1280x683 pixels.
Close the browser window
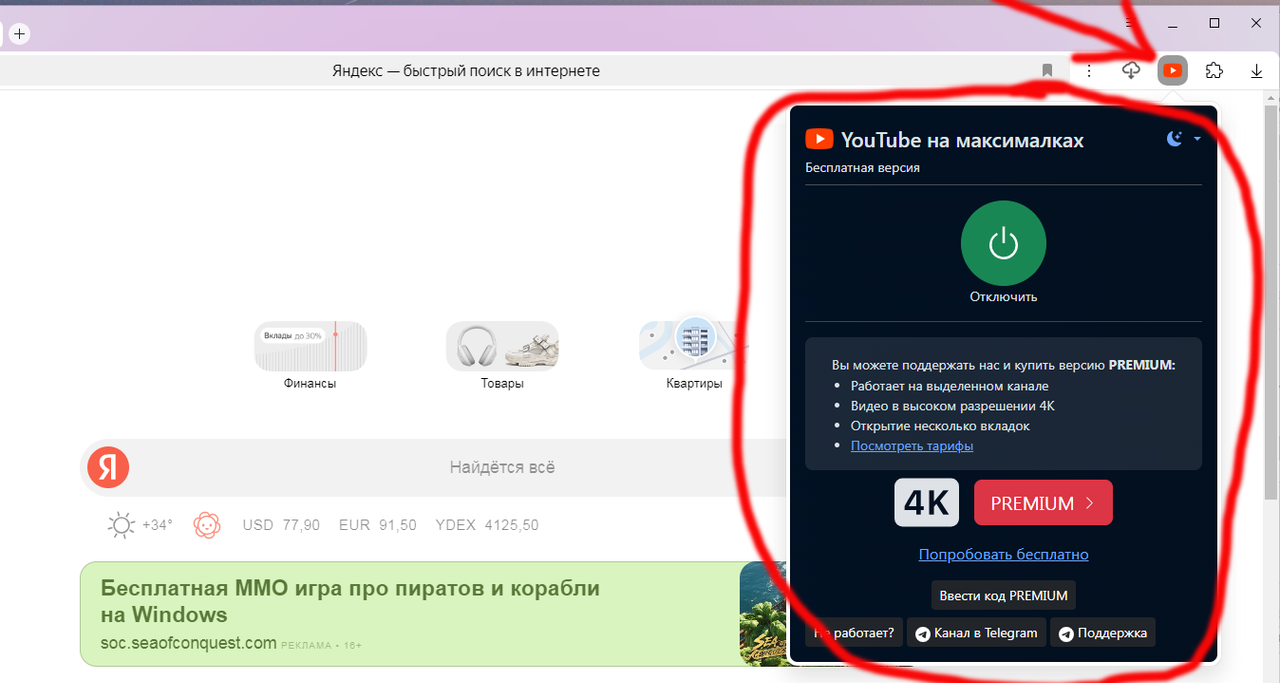[x=1257, y=23]
